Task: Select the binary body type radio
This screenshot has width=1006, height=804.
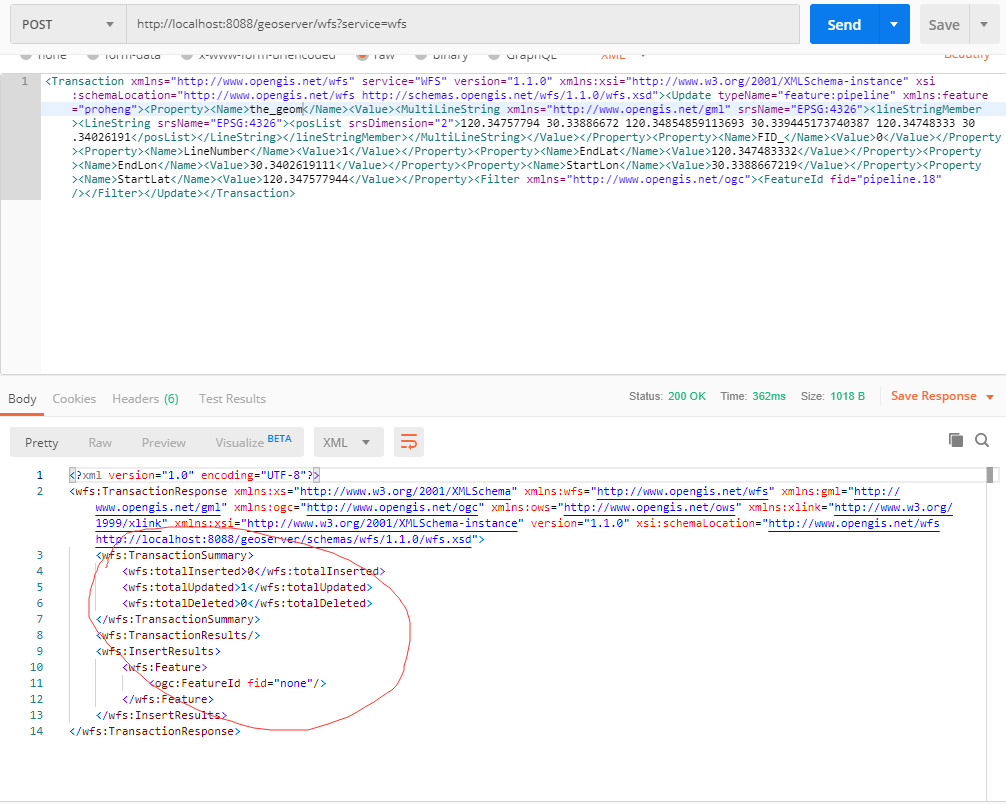Action: 421,56
